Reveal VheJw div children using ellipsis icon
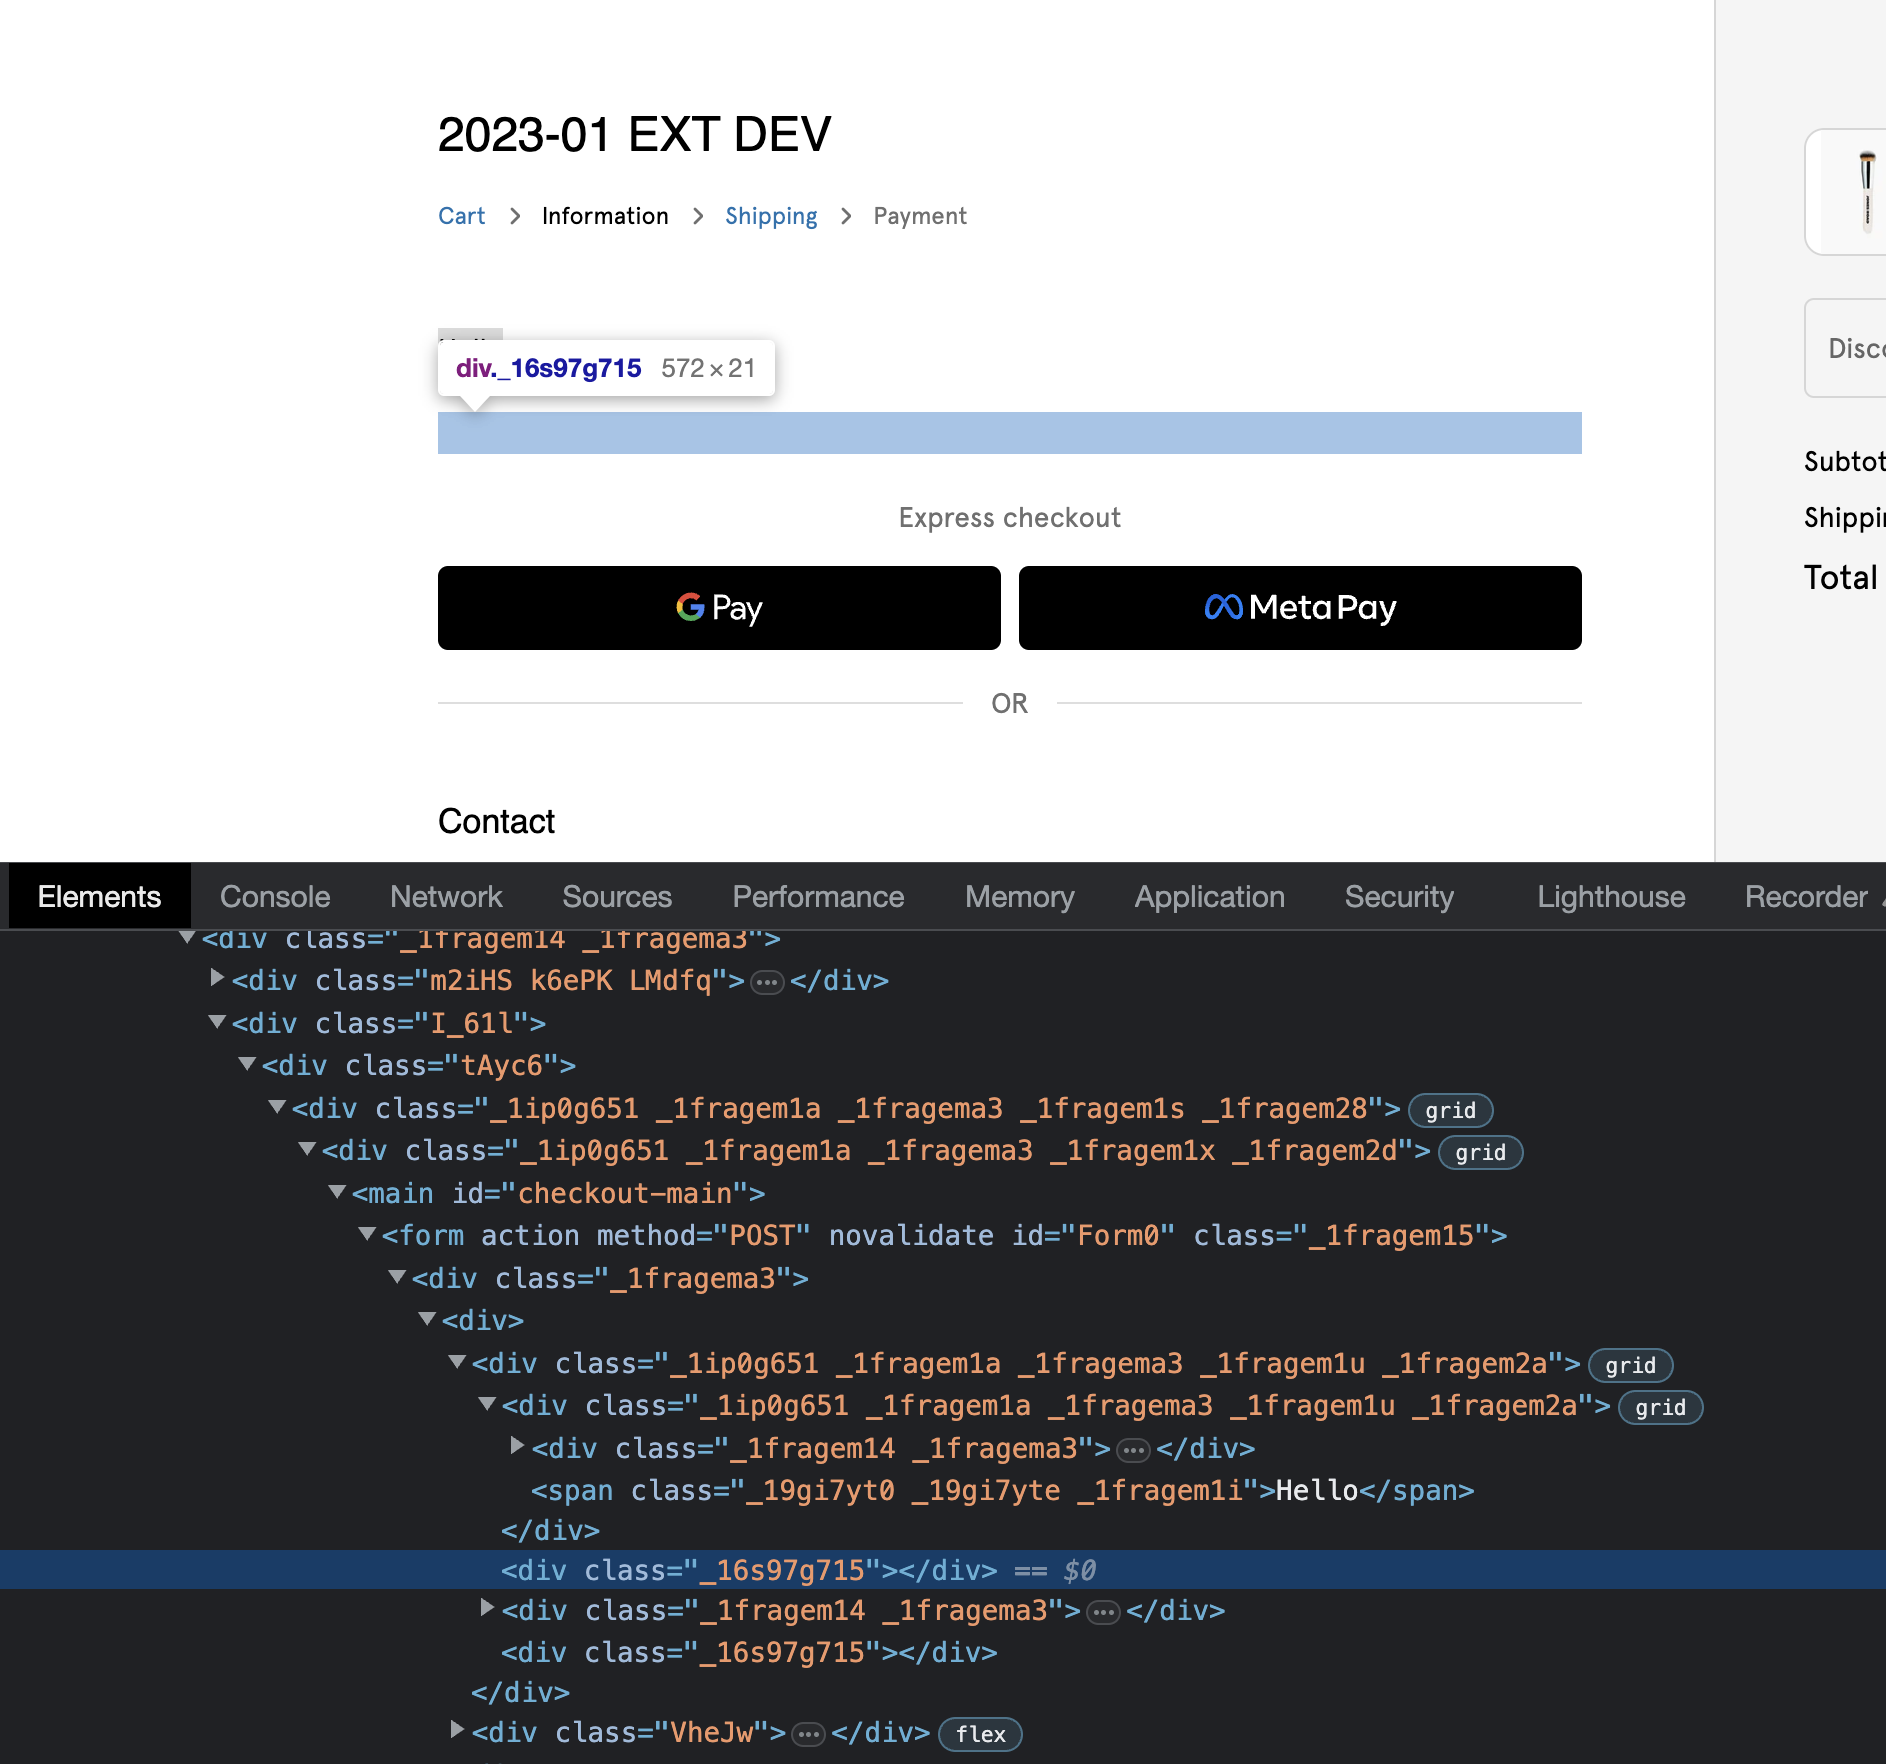 coord(807,1733)
